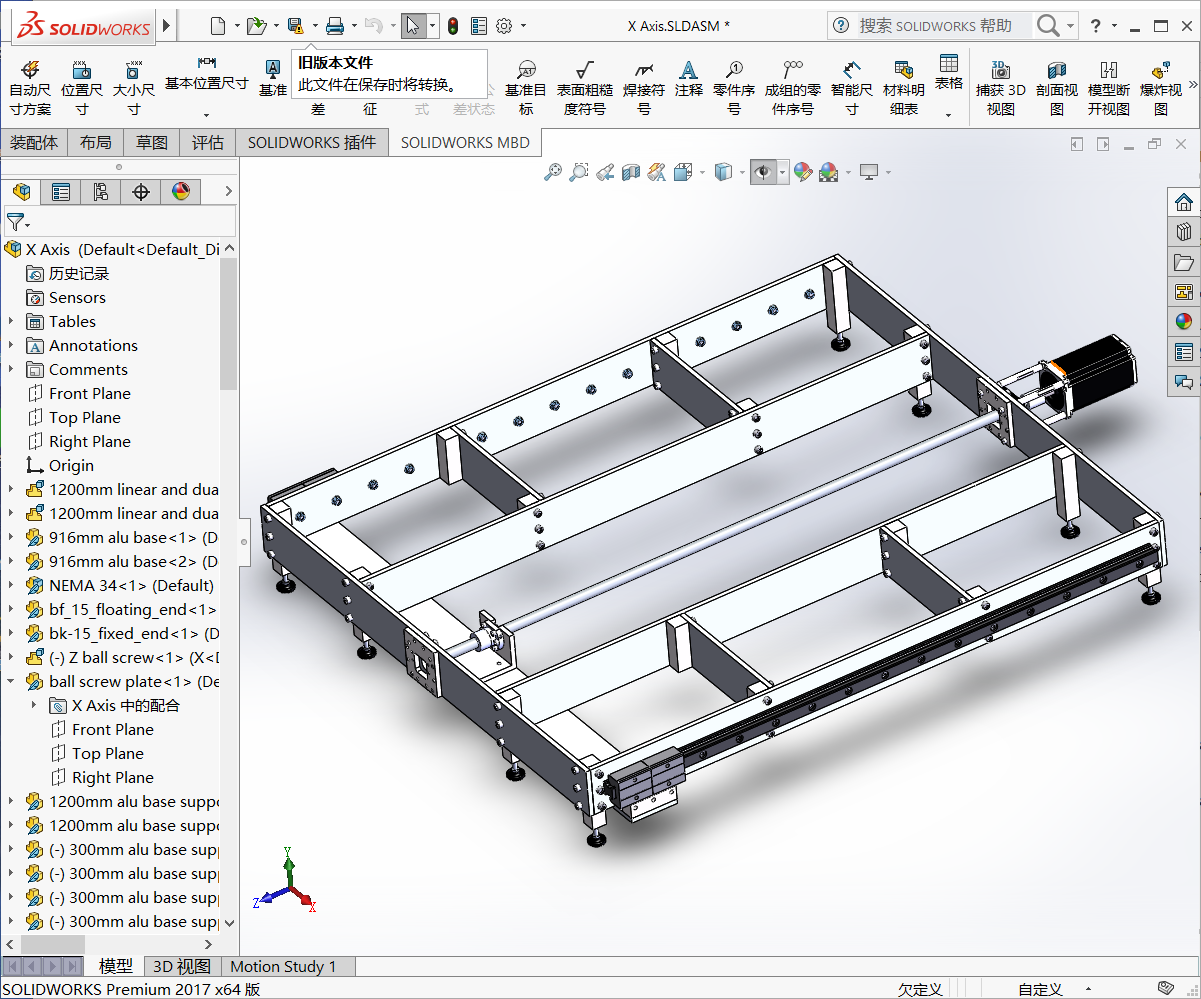Open the 3D 视图 bottom tab

[181, 966]
